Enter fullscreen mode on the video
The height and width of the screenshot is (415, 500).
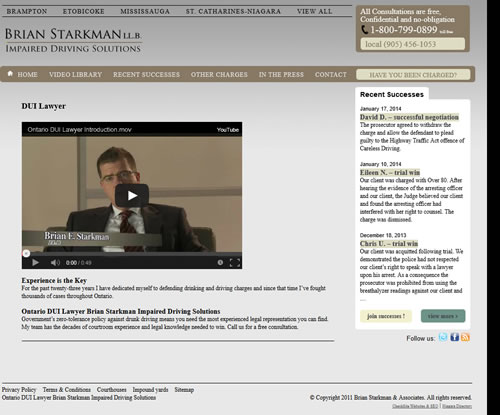[235, 263]
